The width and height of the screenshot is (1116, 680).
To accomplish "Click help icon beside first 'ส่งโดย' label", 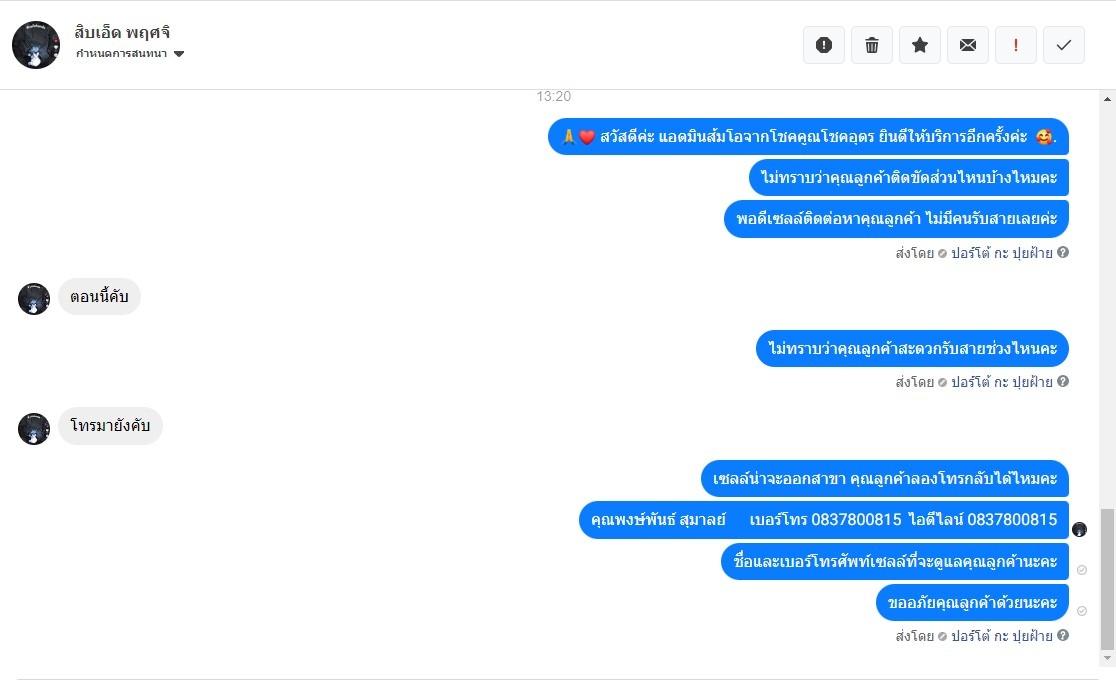I will 1063,252.
